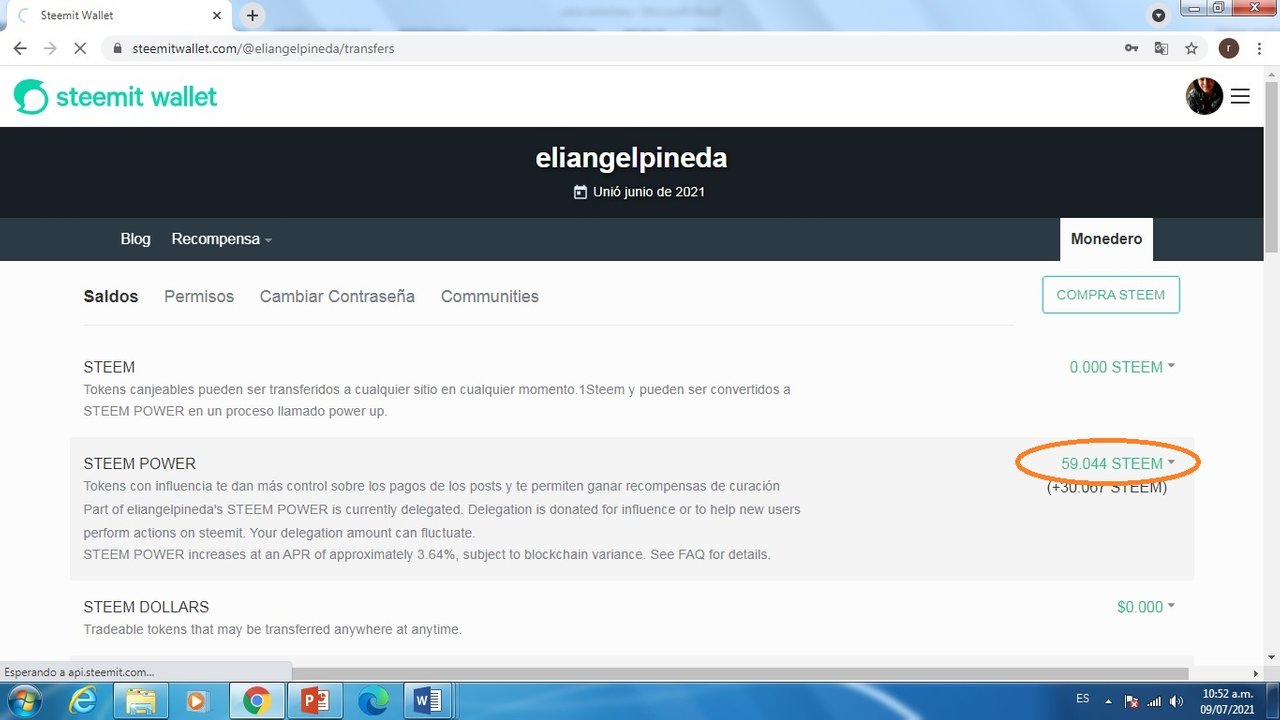Expand the Recompensa dropdown

click(x=221, y=239)
